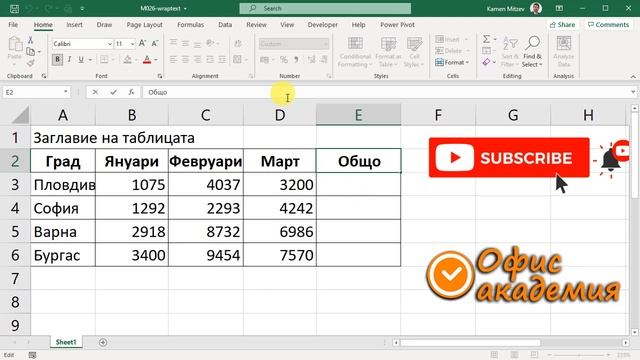Click the red Font Color icon
The height and width of the screenshot is (360, 640).
[147, 60]
